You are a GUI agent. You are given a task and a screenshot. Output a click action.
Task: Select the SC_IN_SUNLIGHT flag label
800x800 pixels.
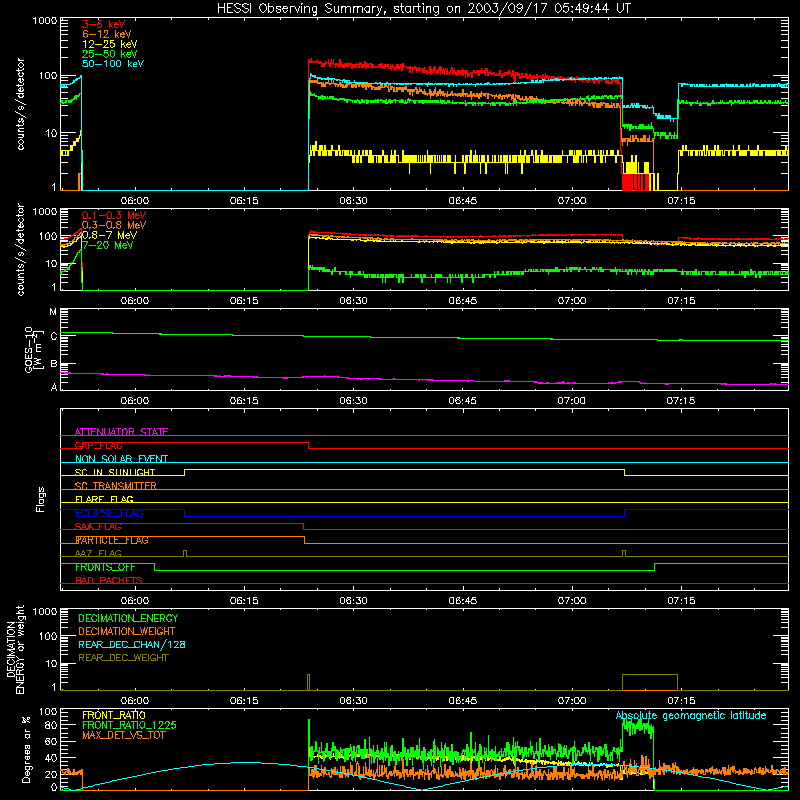(x=115, y=472)
